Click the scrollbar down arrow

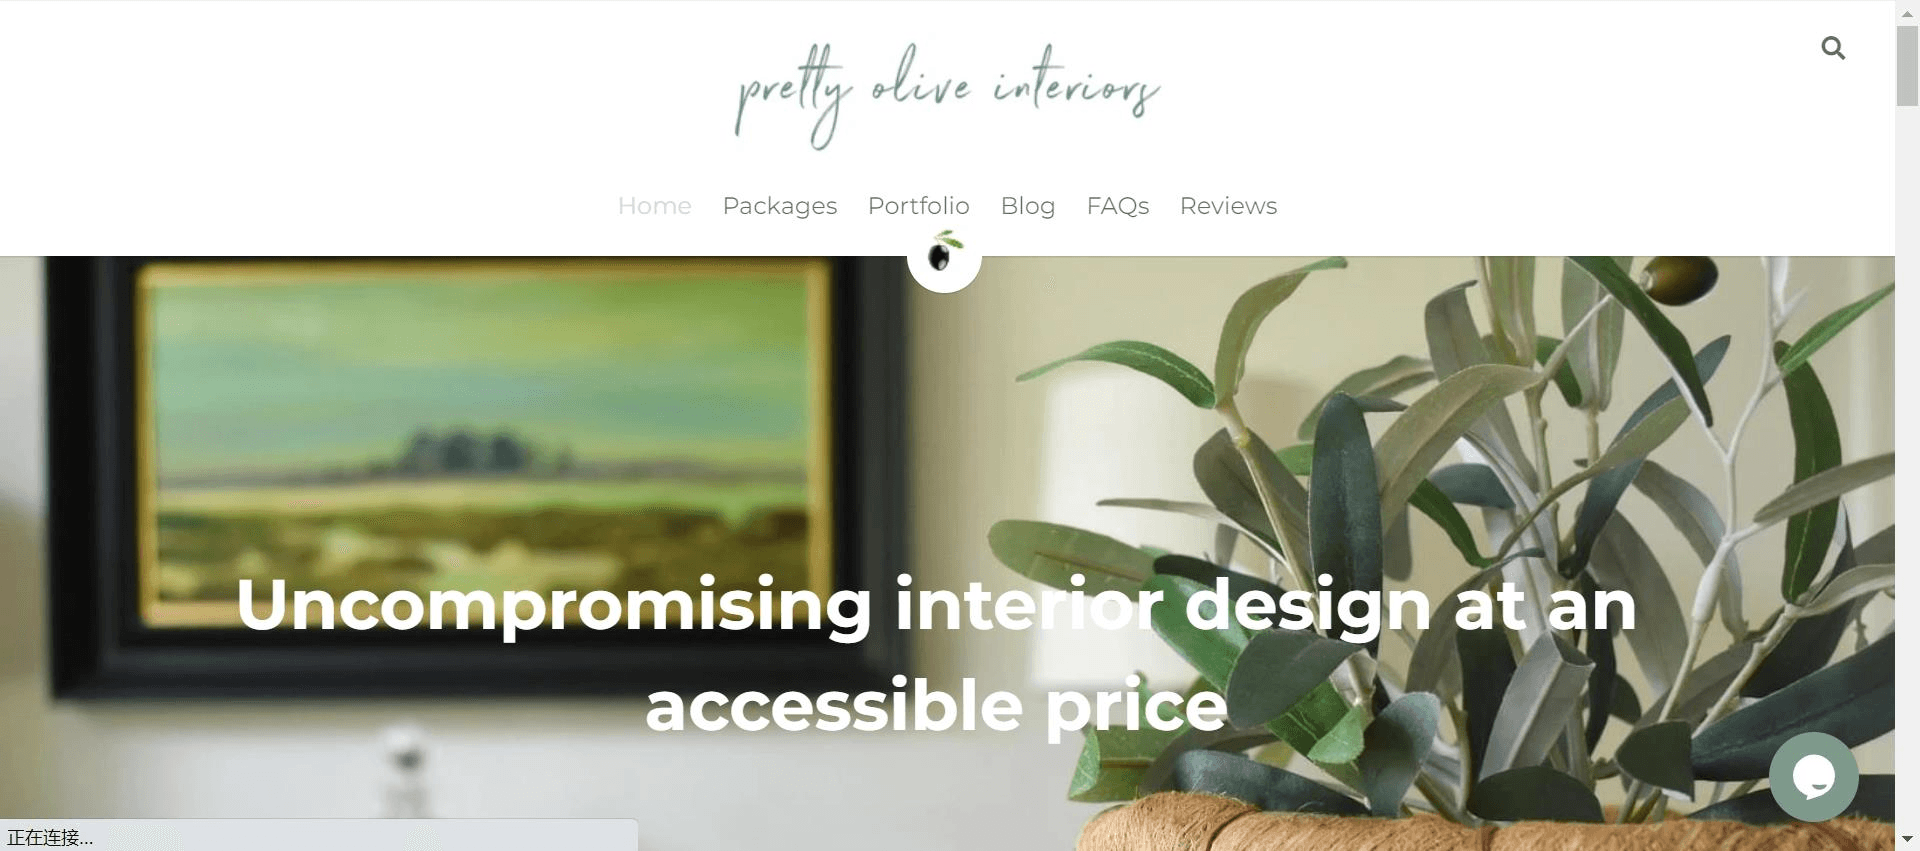click(1907, 839)
